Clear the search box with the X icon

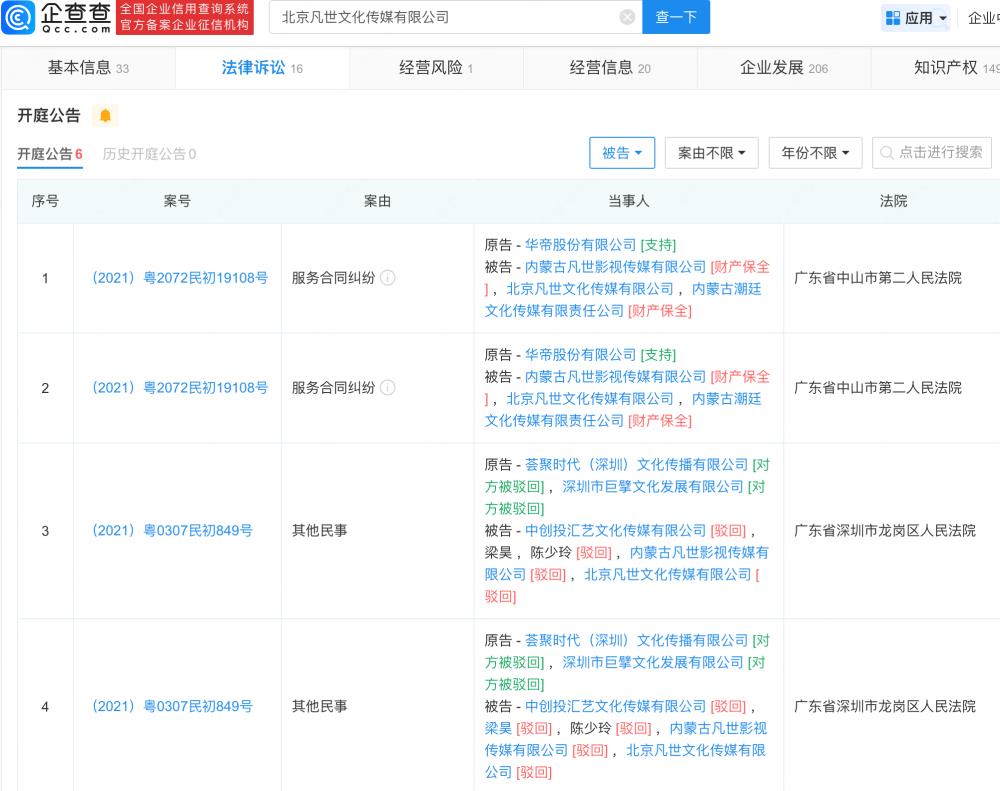[627, 17]
